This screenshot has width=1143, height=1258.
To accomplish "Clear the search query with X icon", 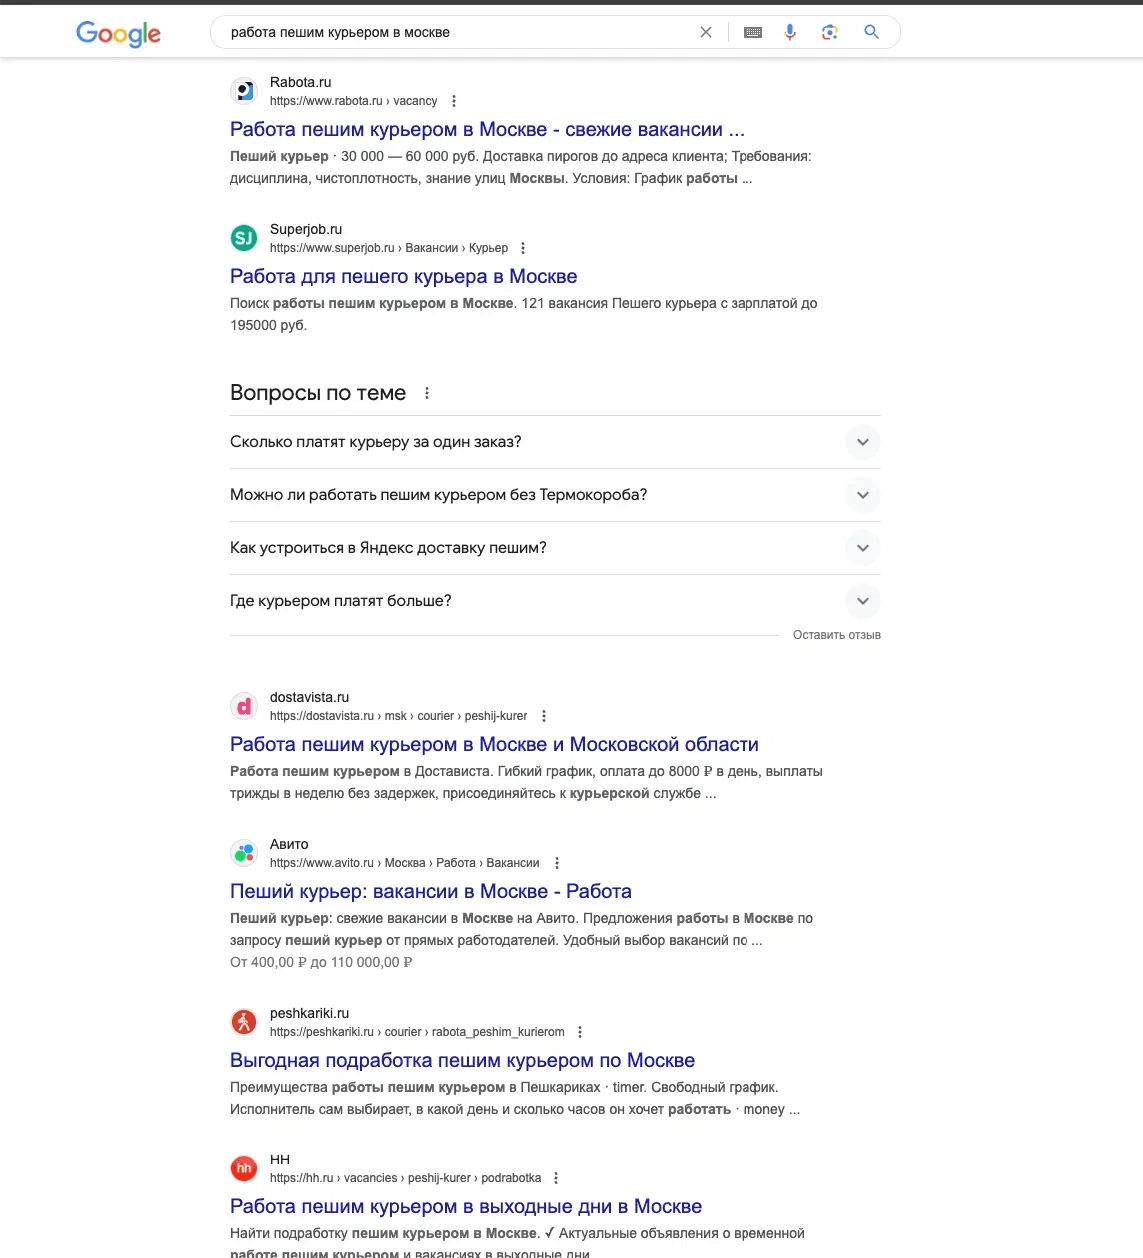I will point(706,32).
